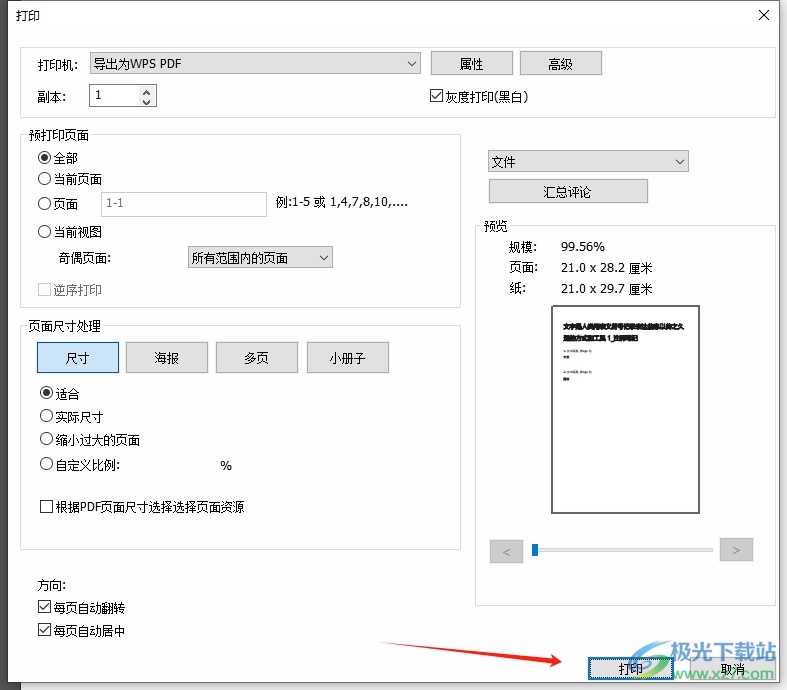787x690 pixels.
Task: Select the 当前页面 radio option
Action: (x=45, y=178)
